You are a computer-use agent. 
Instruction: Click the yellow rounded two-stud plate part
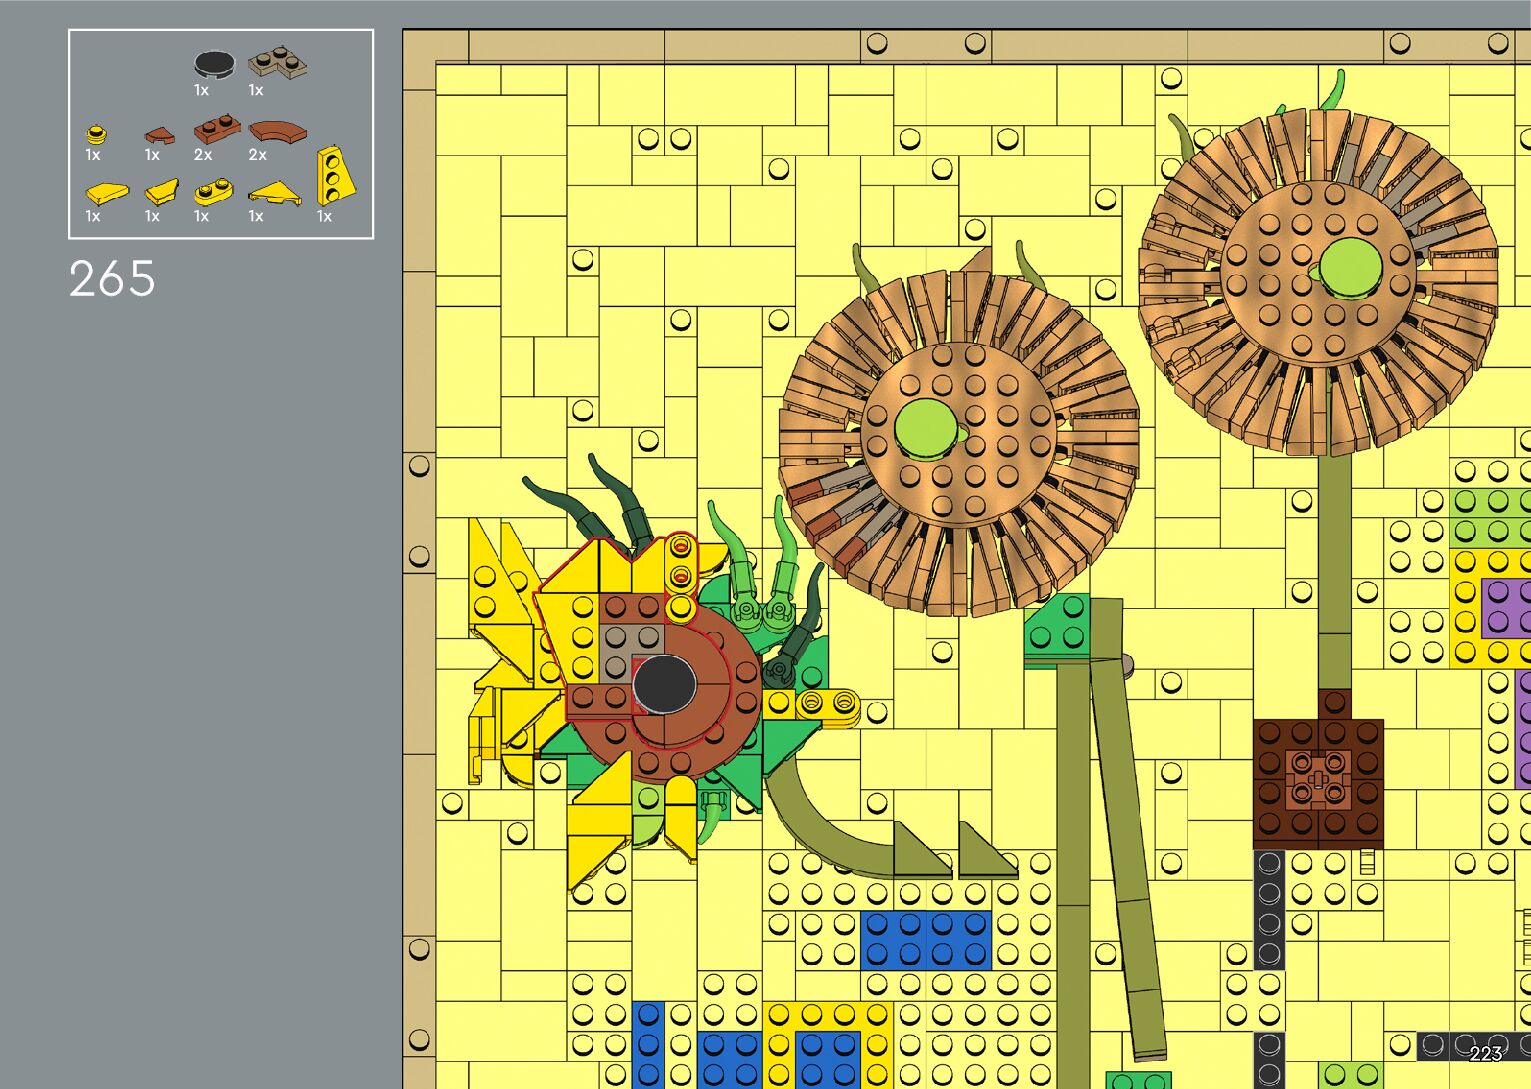click(212, 191)
